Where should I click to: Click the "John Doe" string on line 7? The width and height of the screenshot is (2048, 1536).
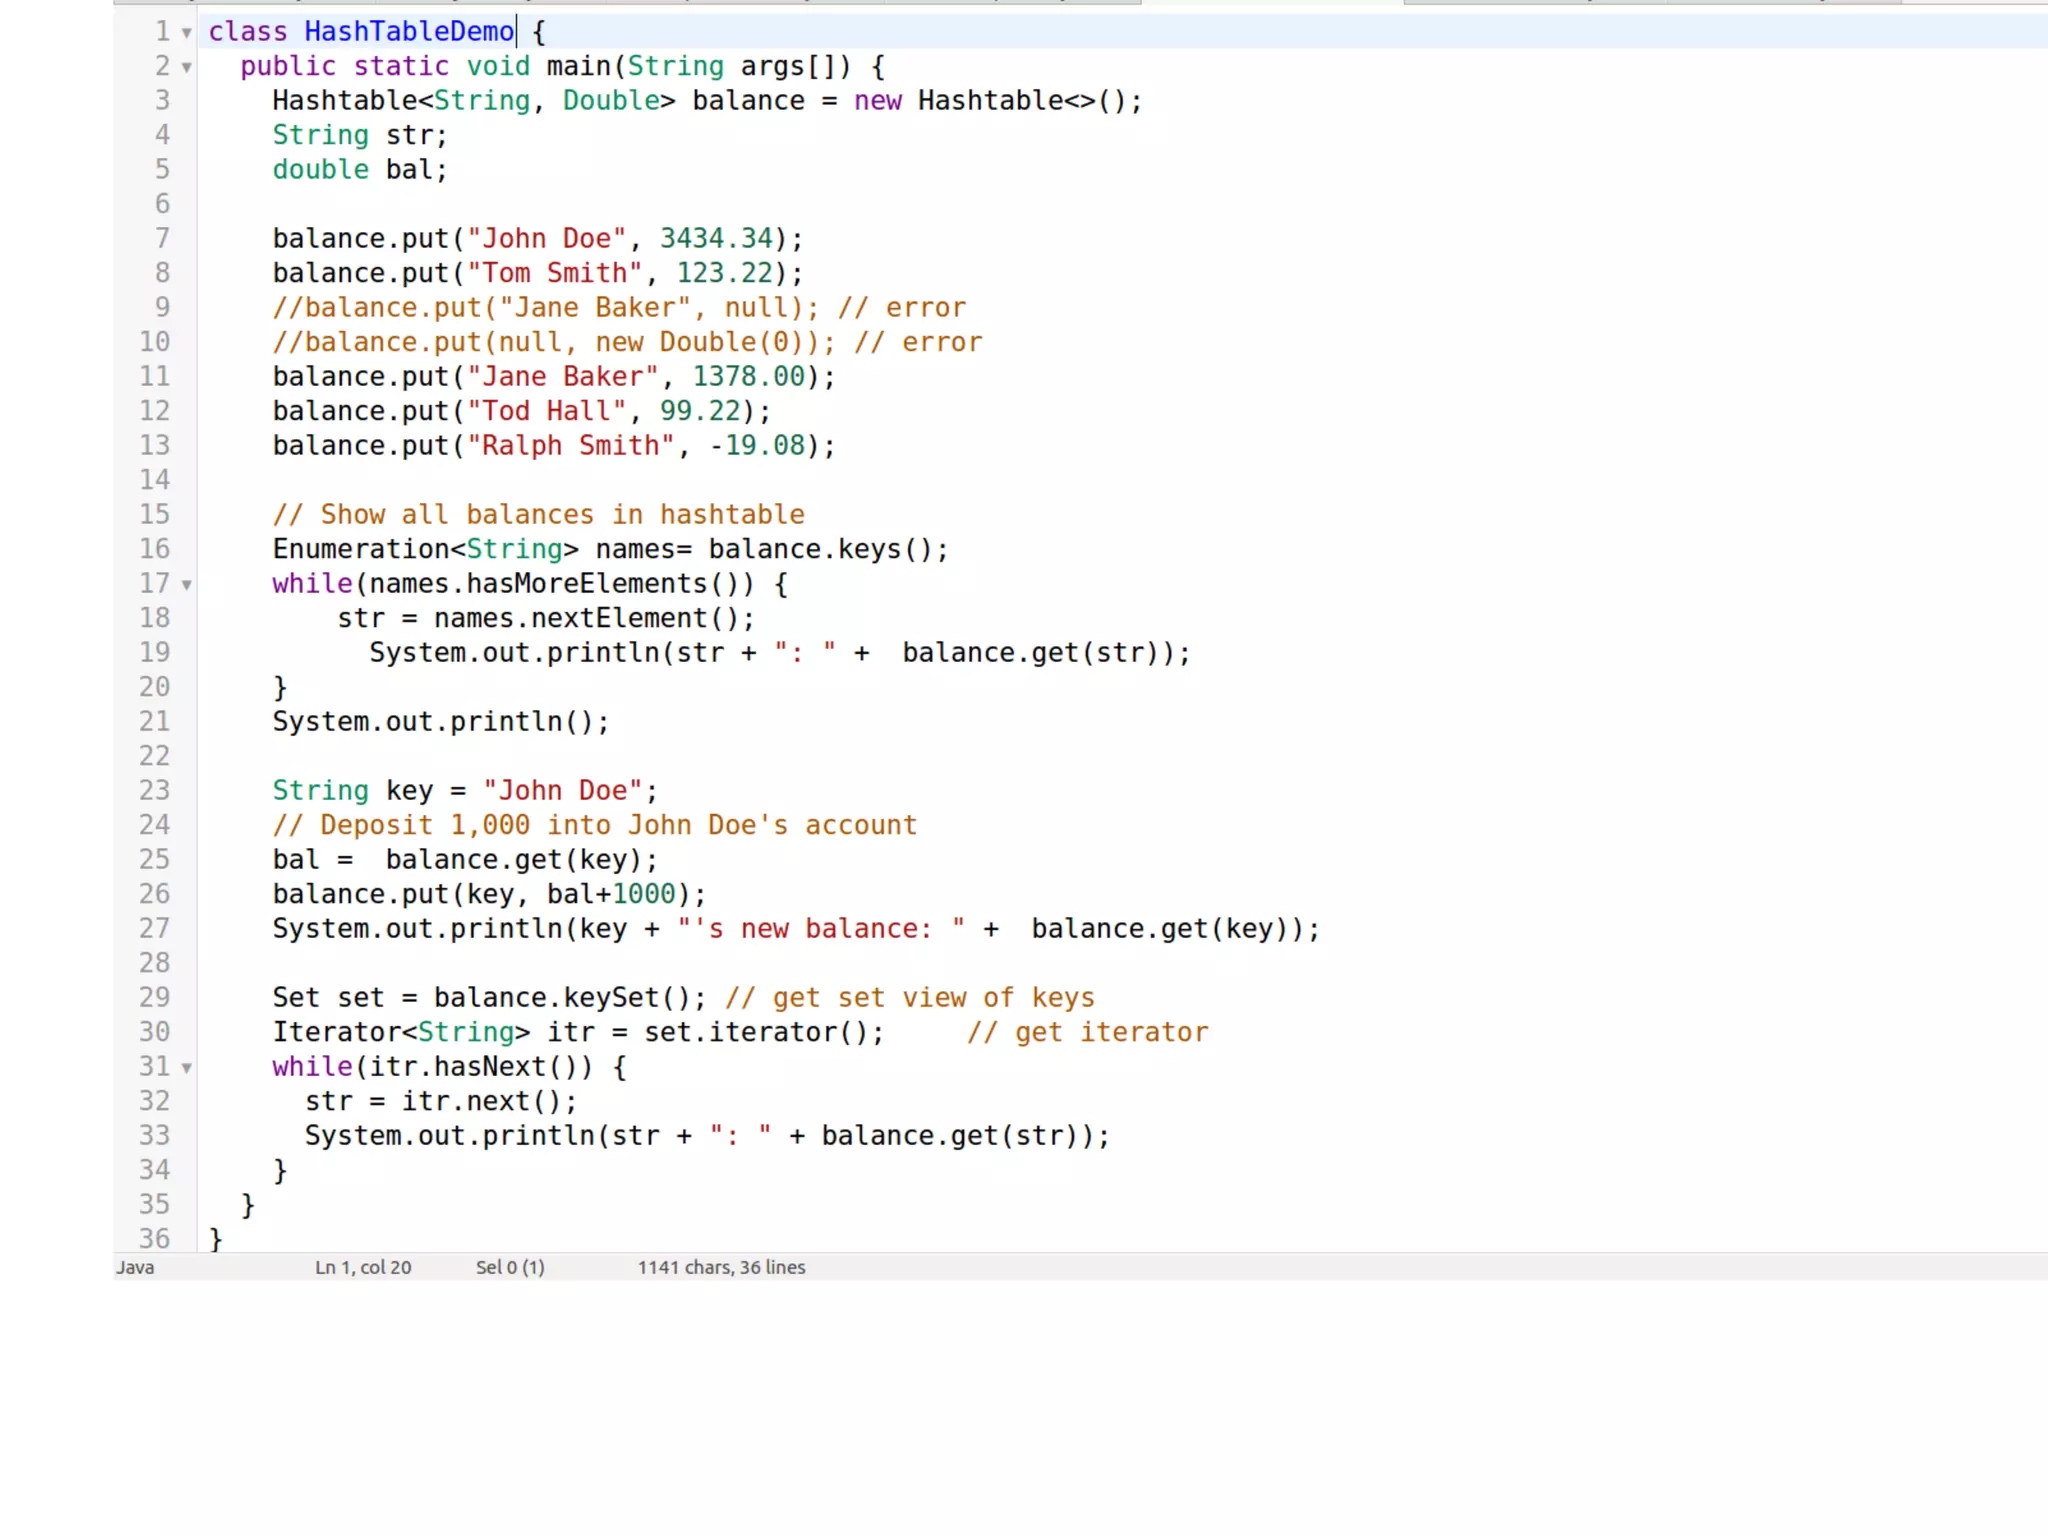point(546,239)
